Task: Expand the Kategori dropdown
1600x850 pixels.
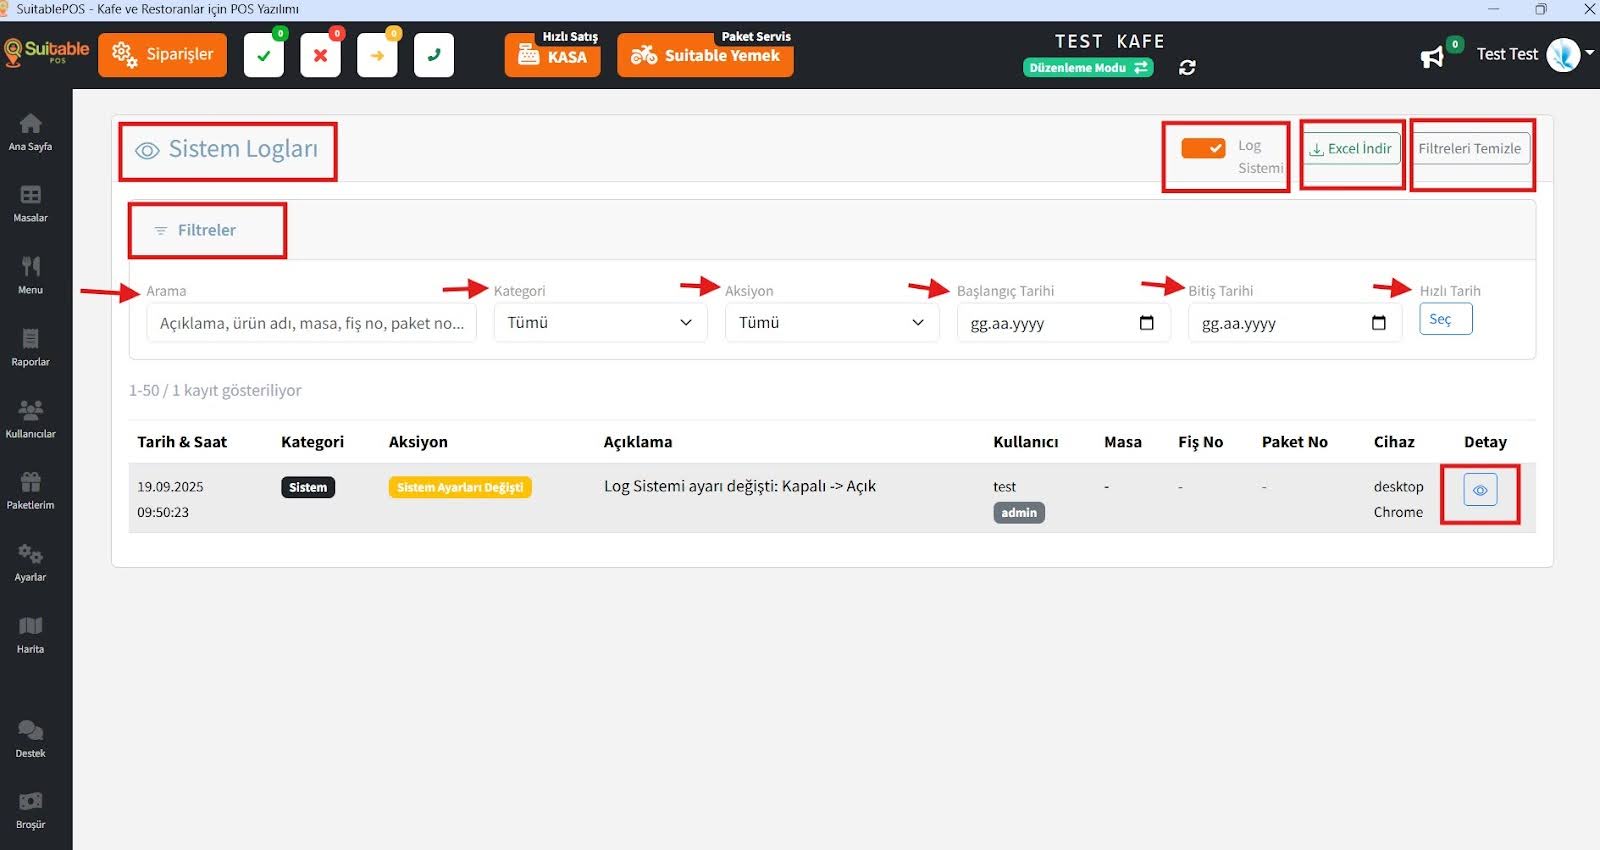Action: click(600, 323)
